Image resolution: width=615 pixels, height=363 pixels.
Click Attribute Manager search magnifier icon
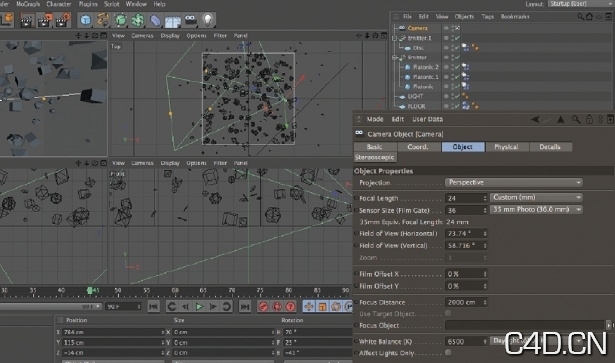pos(576,119)
